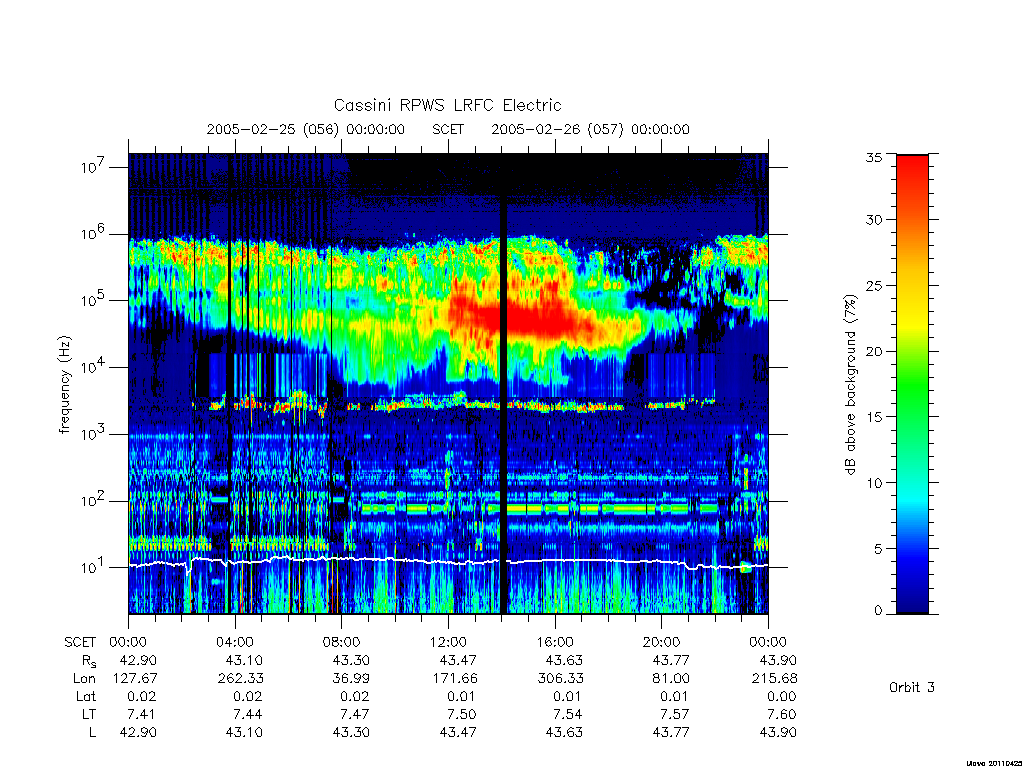Click the LT value 7.47
The width and height of the screenshot is (1024, 768).
point(355,714)
